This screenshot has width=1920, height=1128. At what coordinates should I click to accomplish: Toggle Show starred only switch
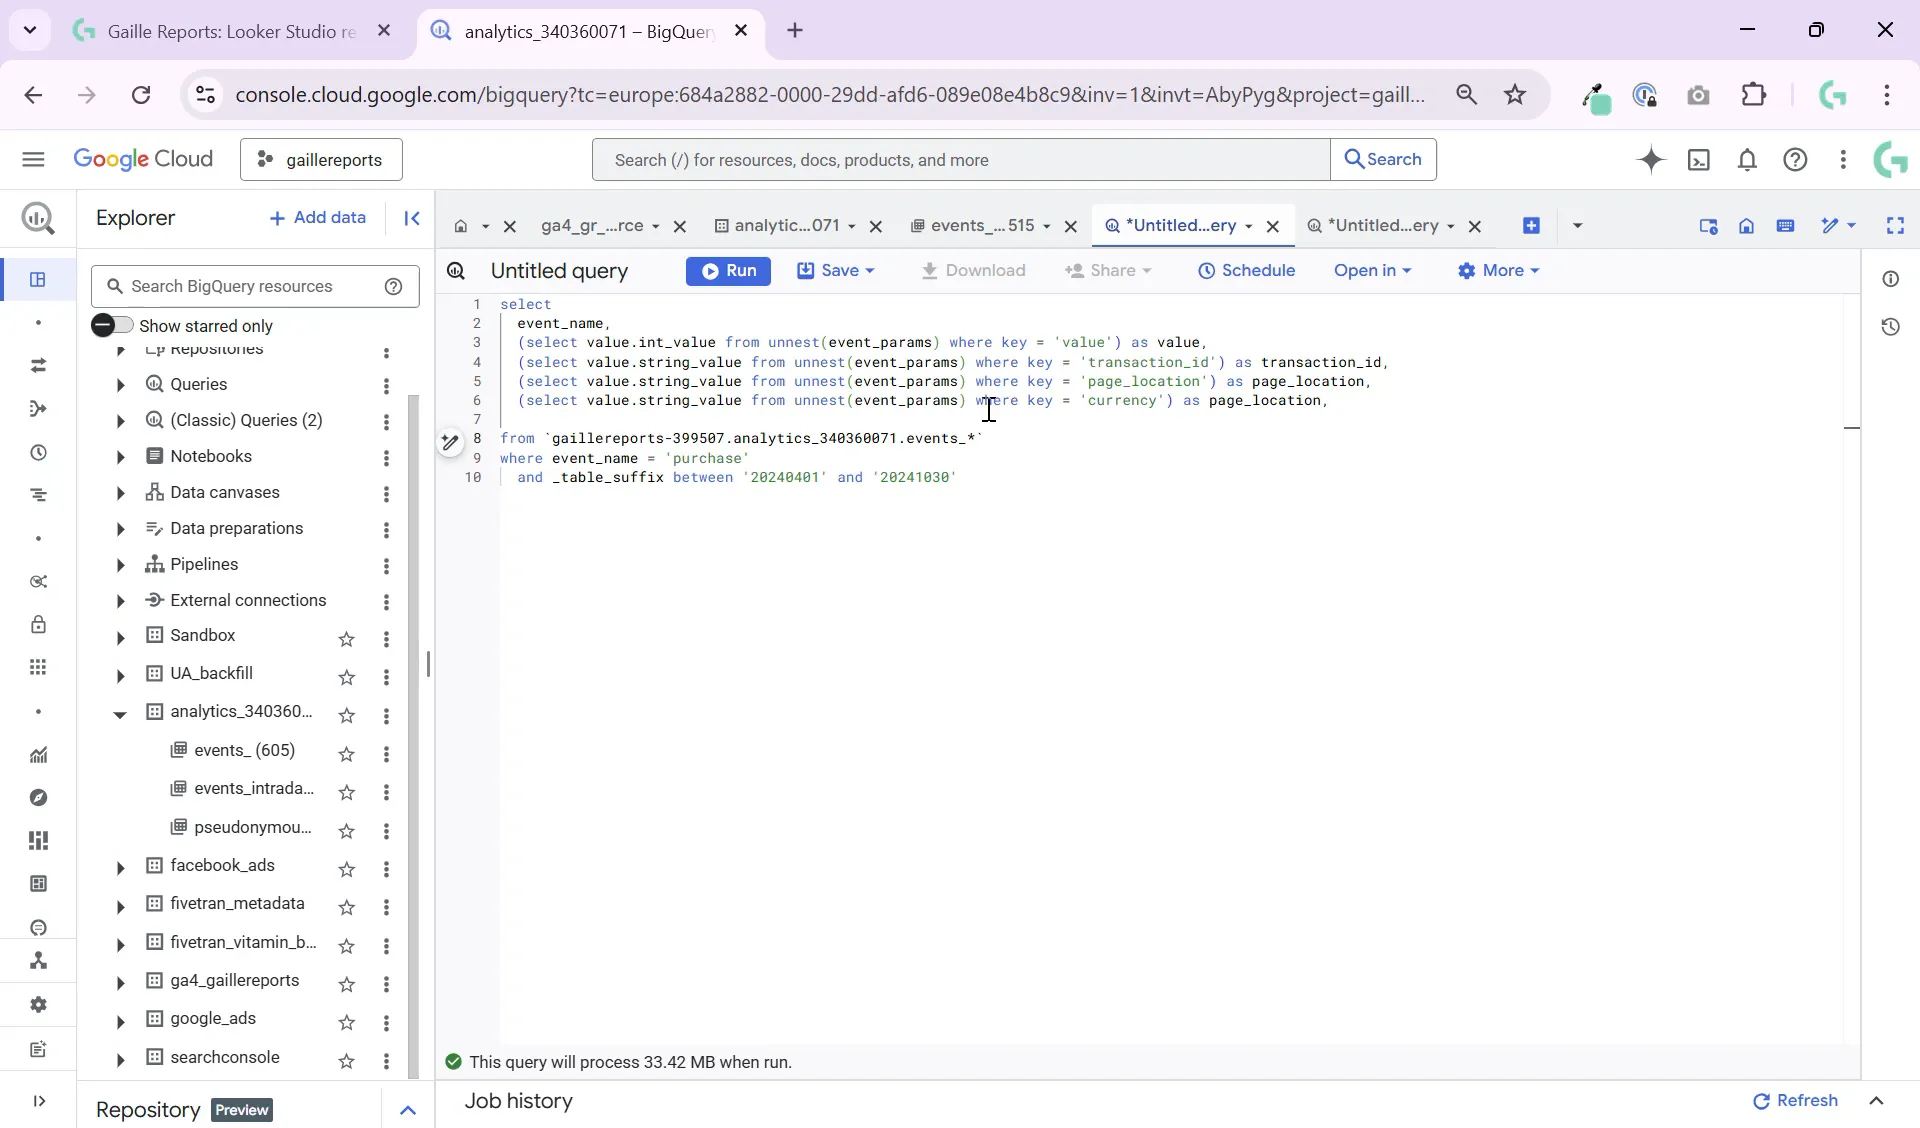(111, 325)
